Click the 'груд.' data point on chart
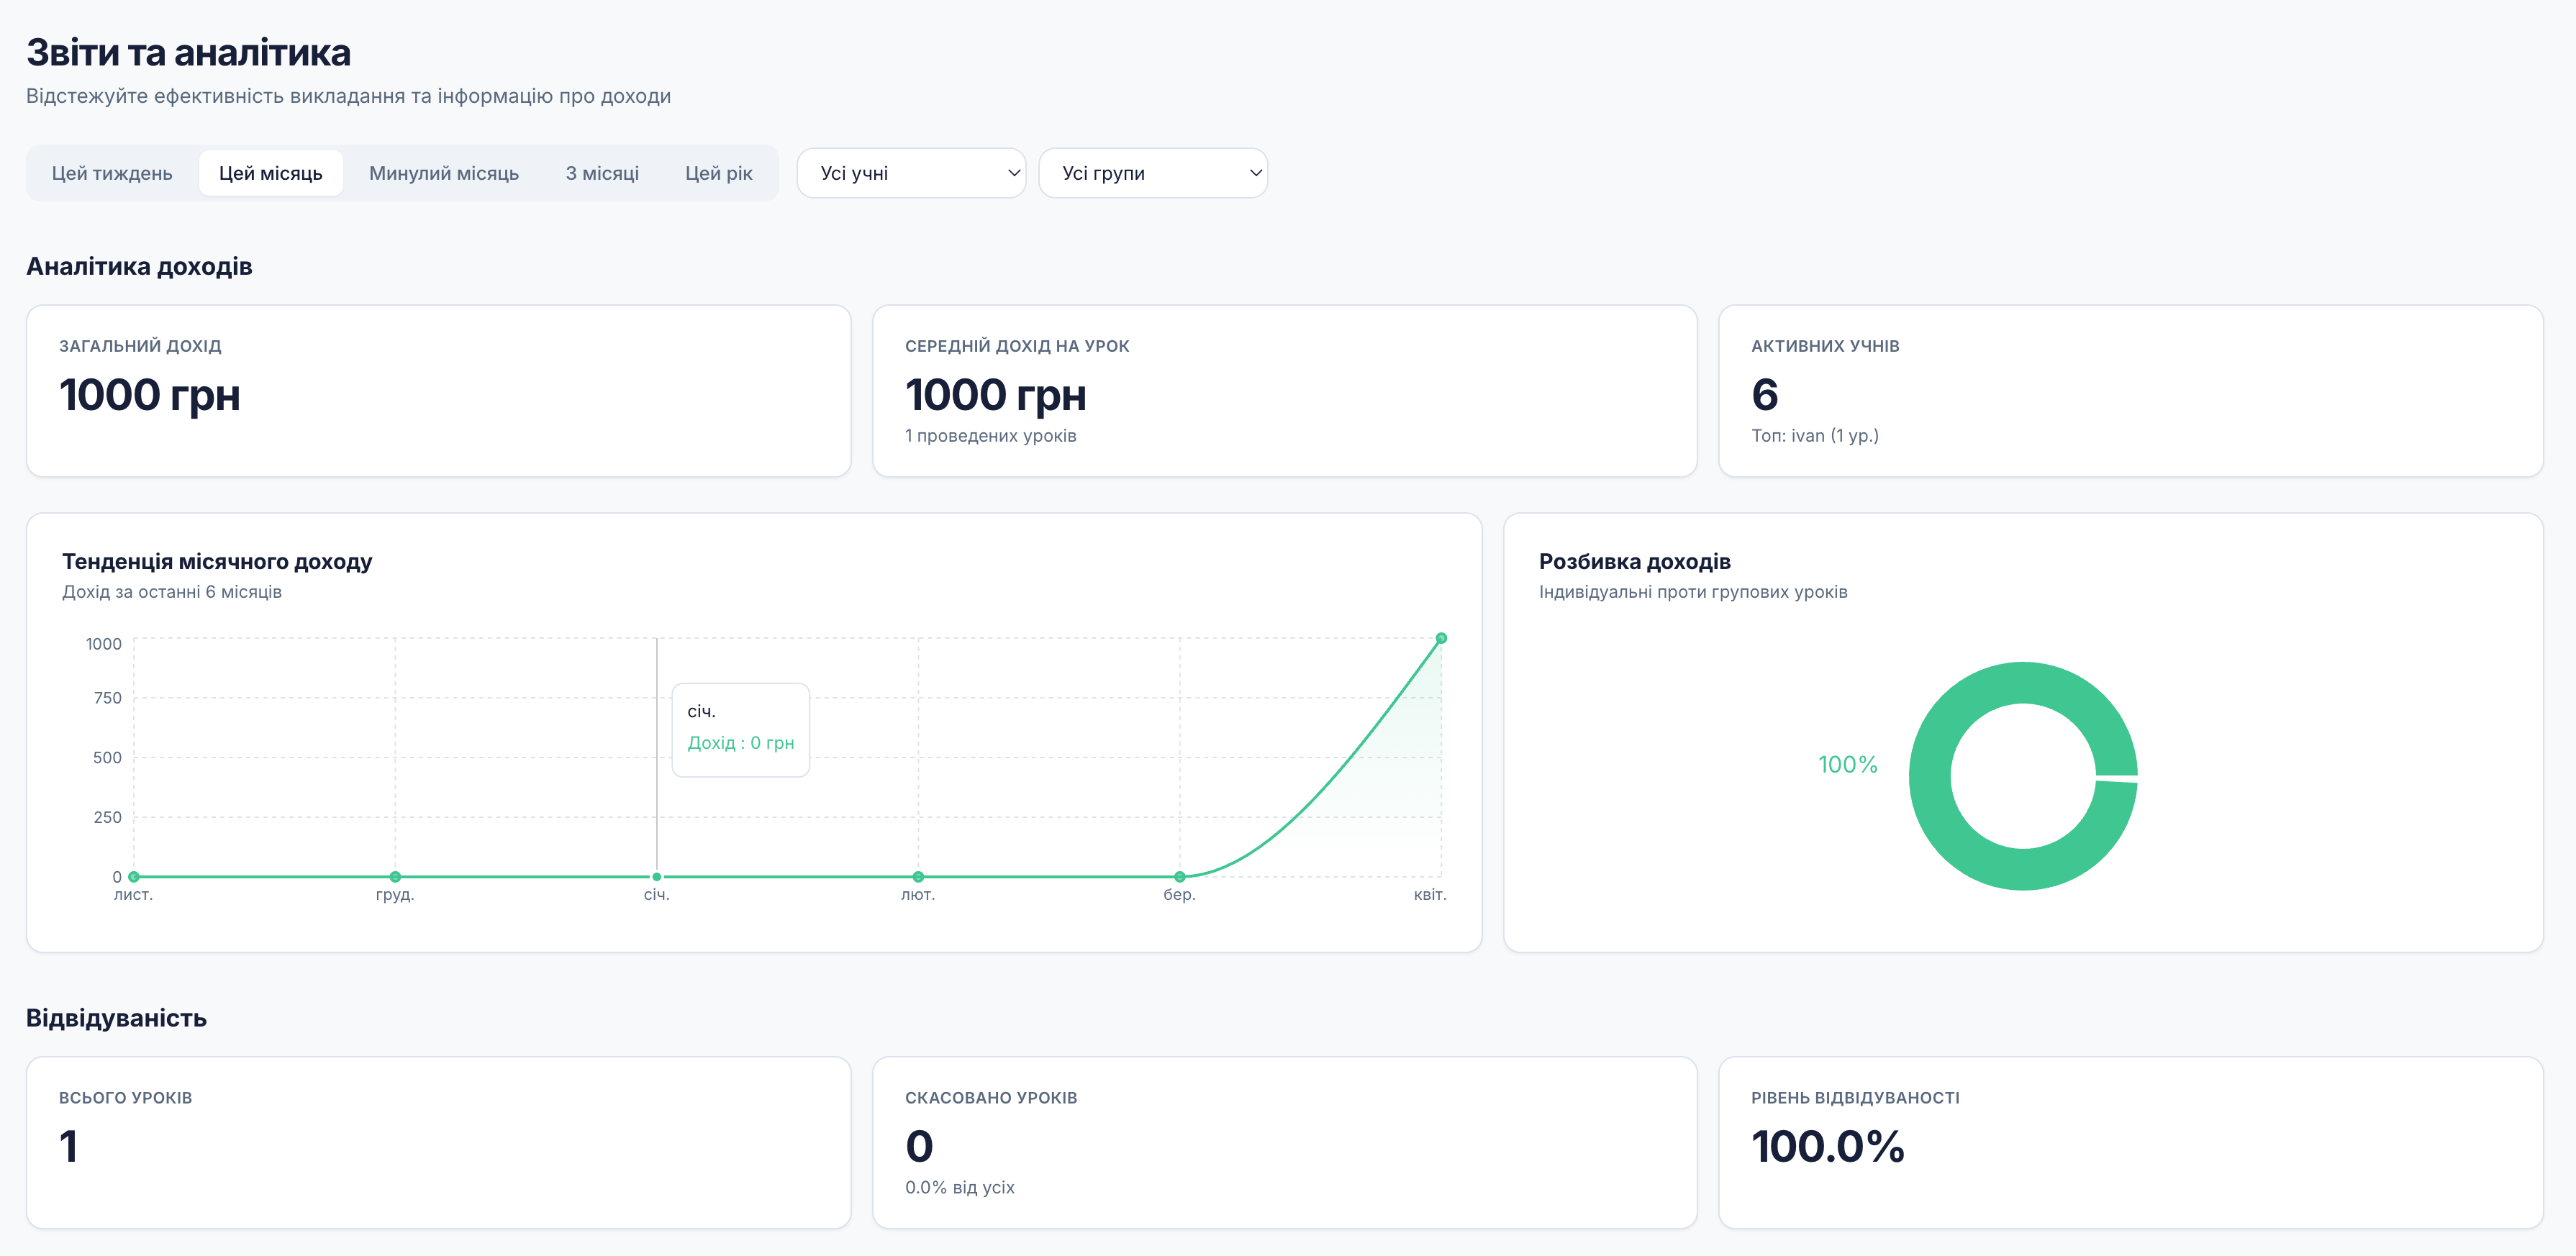 click(x=395, y=877)
